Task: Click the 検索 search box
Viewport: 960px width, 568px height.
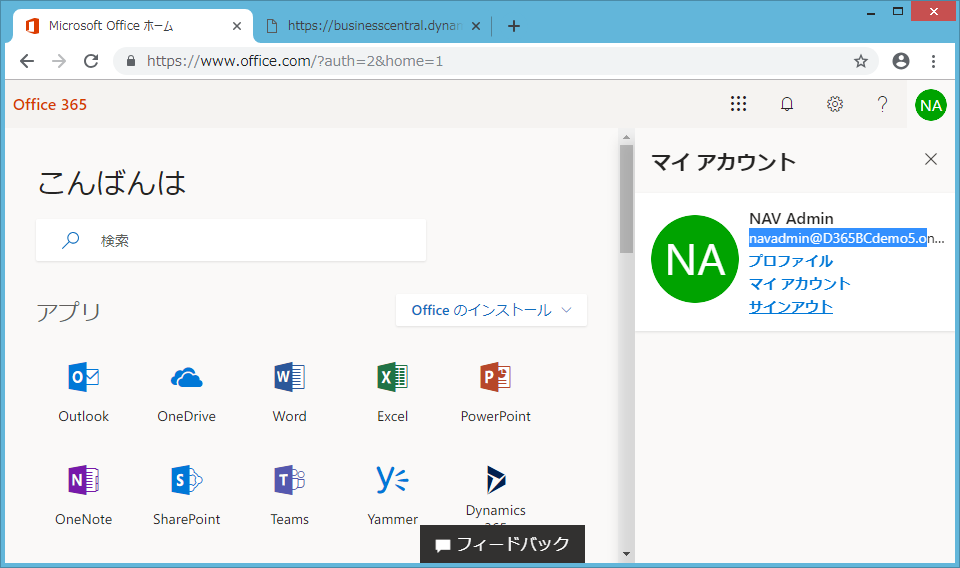Action: tap(231, 240)
